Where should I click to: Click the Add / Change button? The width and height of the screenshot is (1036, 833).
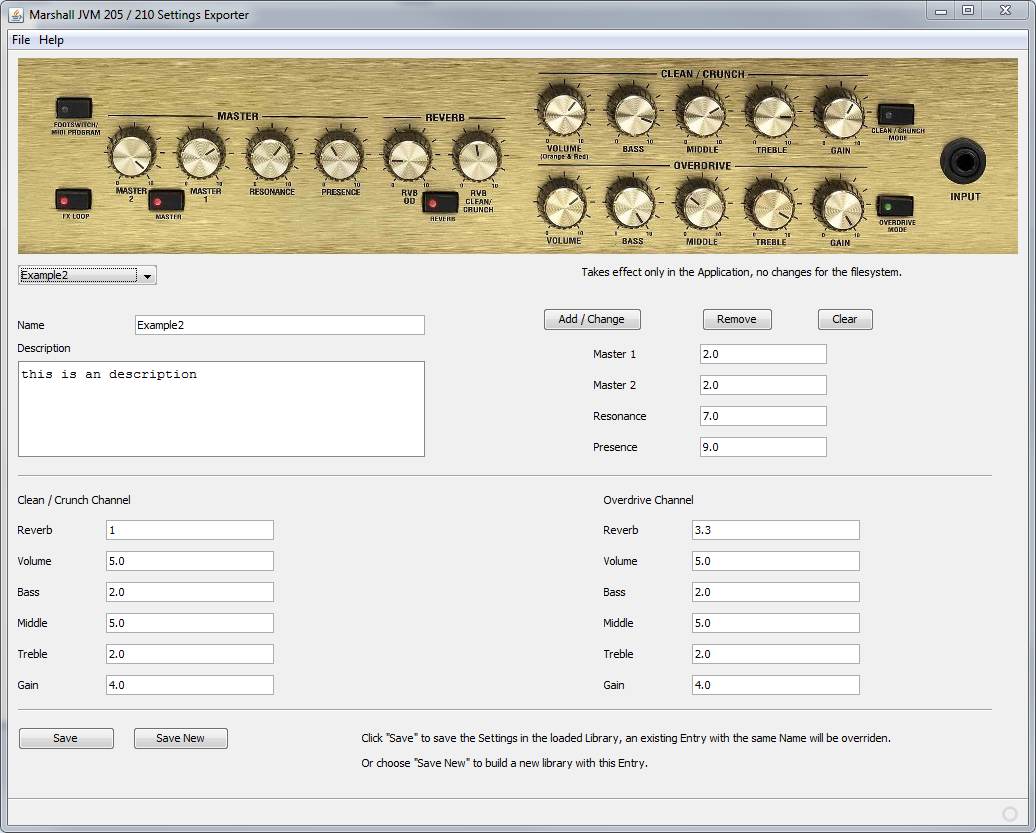pos(592,319)
